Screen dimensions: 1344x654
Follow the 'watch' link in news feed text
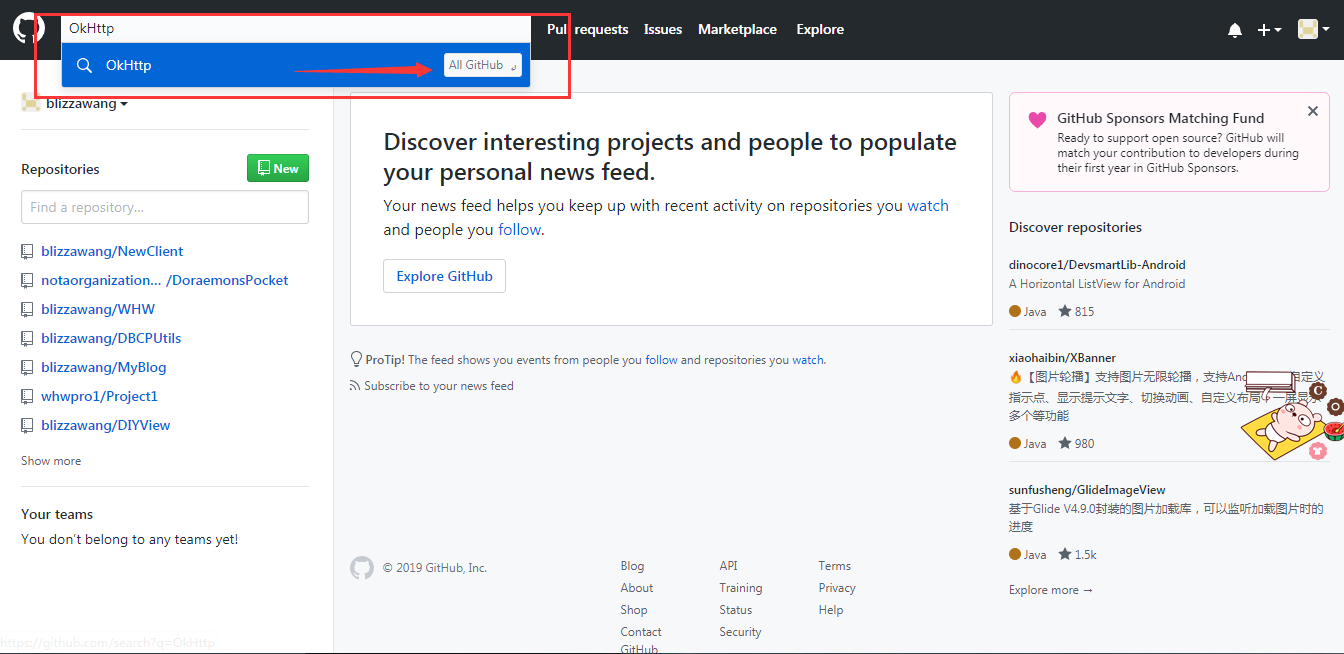point(928,205)
